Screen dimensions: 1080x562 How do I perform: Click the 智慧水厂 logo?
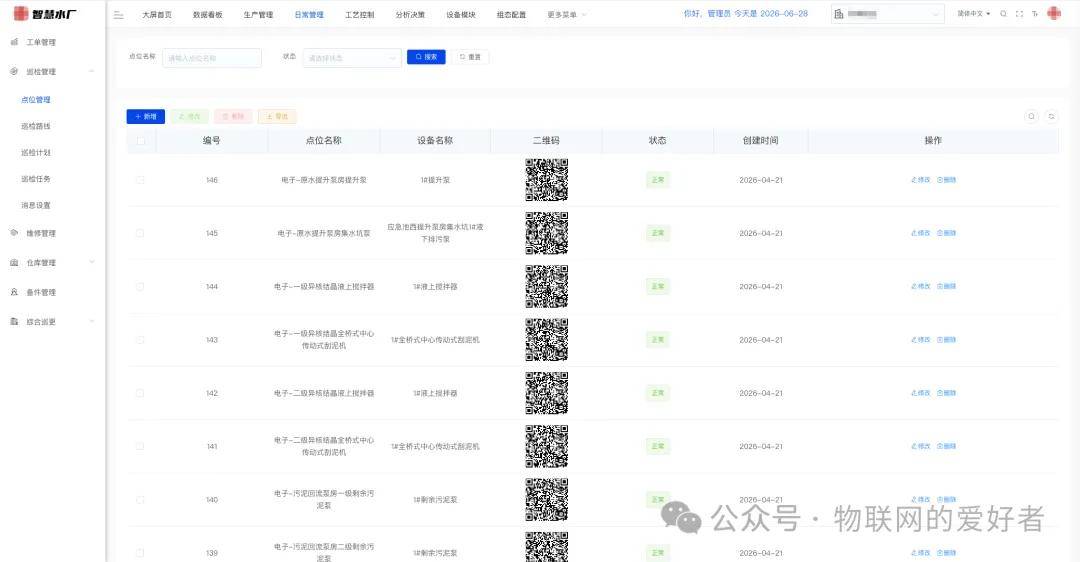coord(45,13)
